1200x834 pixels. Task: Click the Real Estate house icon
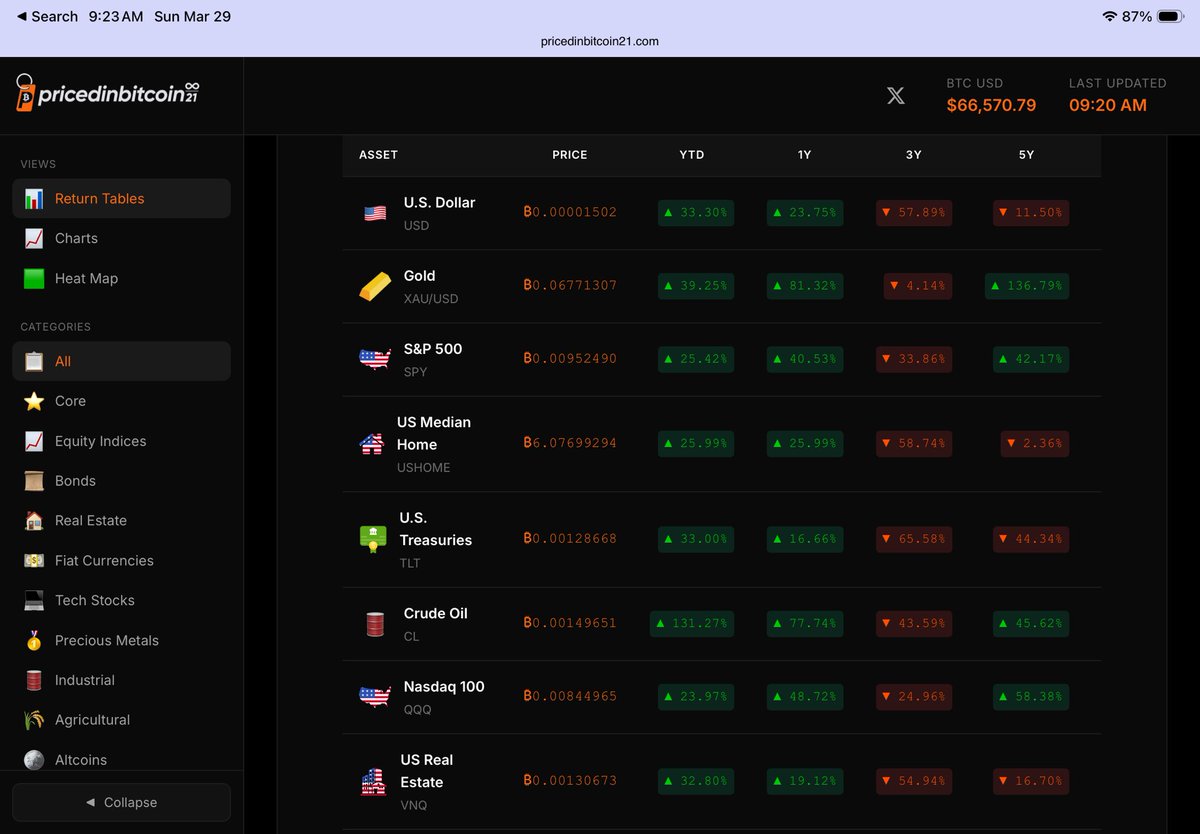34,521
